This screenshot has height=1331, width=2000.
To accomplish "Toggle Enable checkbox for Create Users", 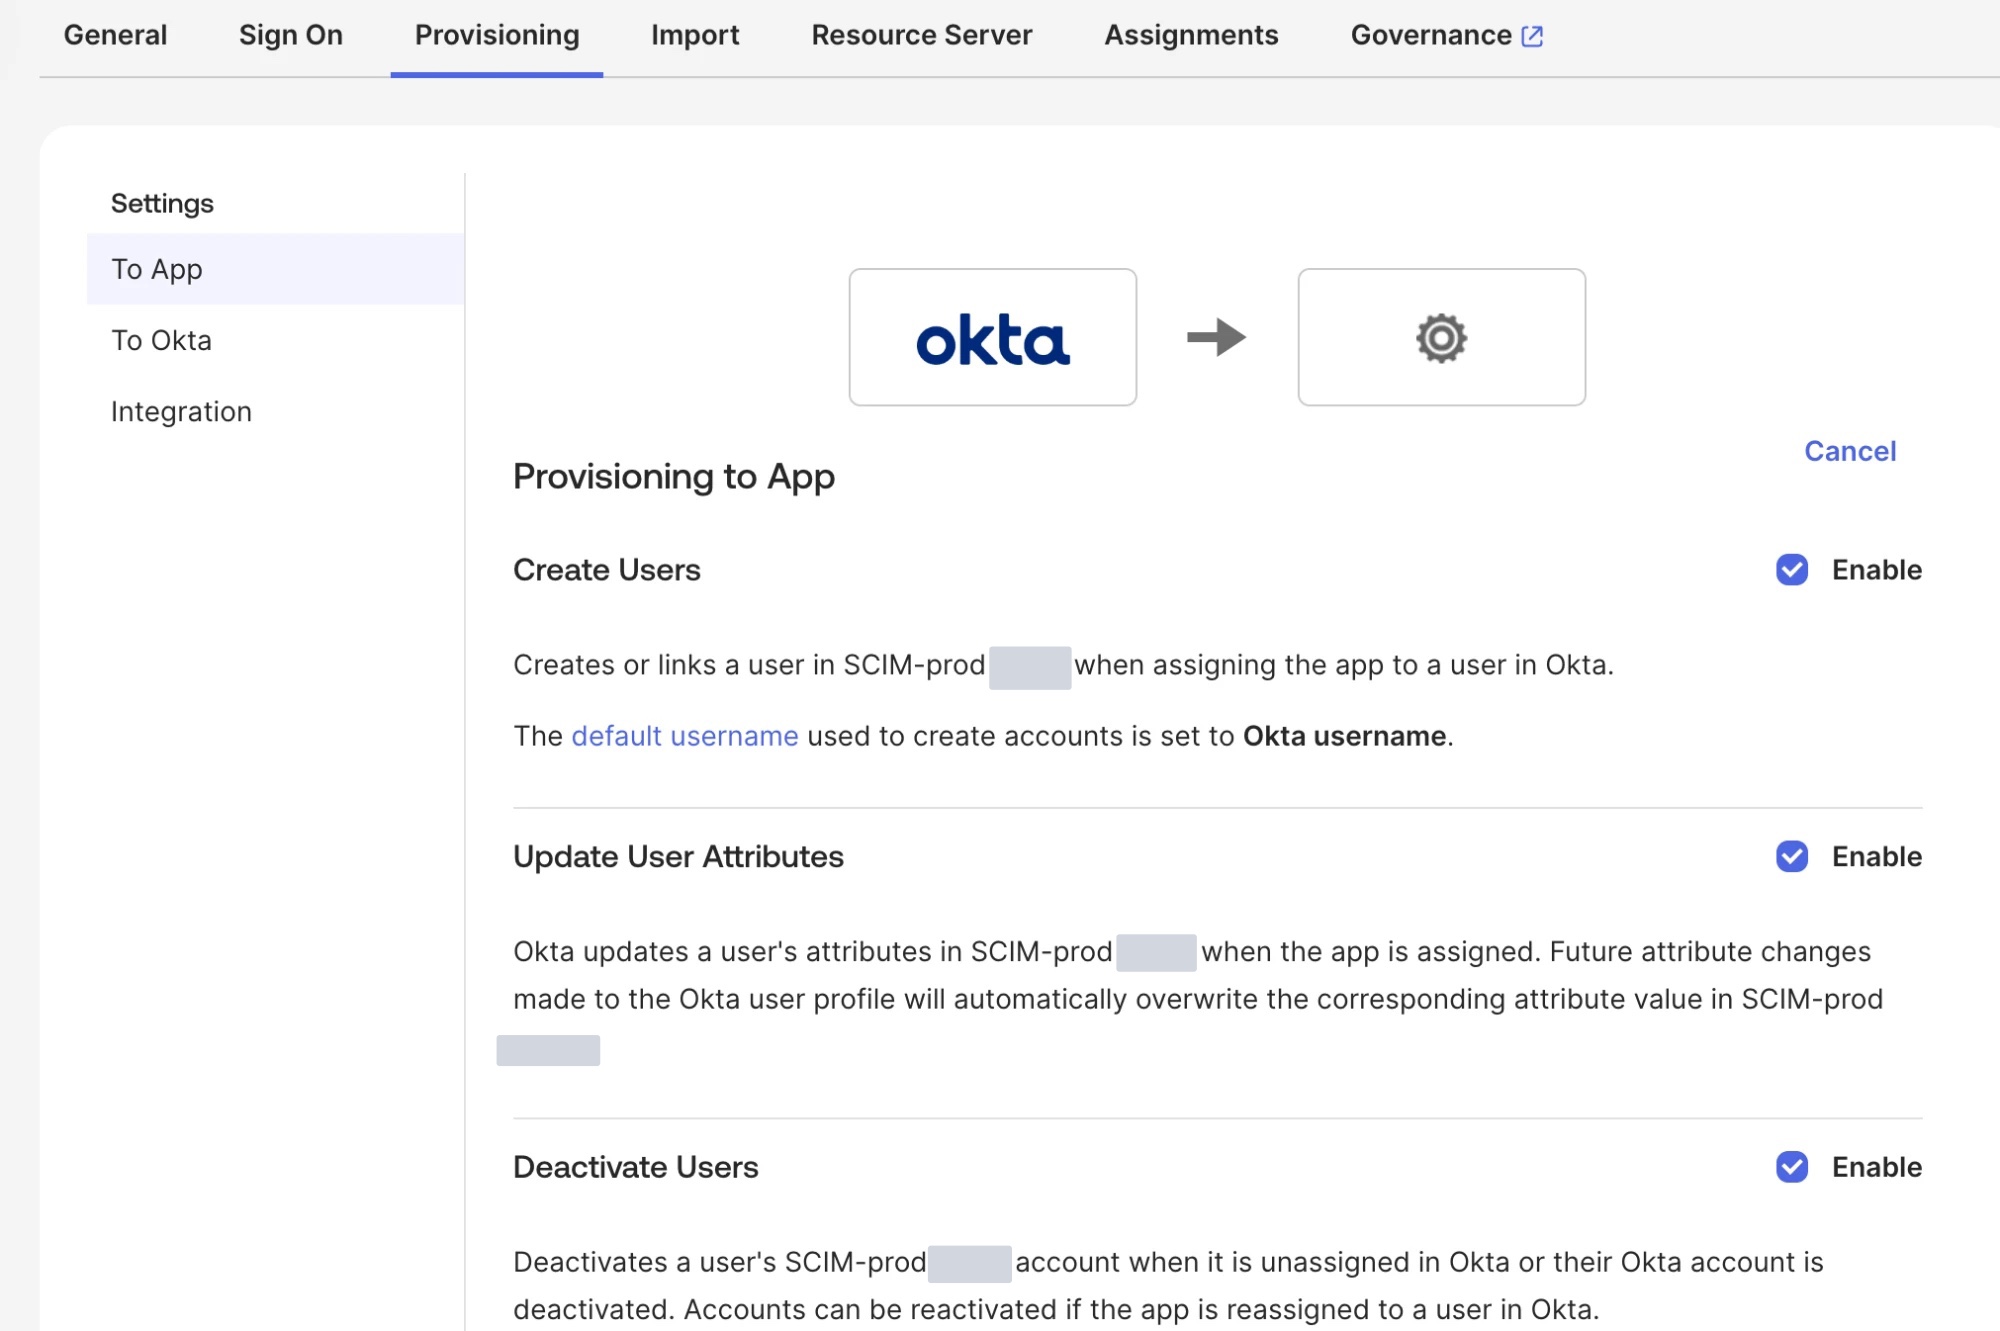I will point(1792,569).
